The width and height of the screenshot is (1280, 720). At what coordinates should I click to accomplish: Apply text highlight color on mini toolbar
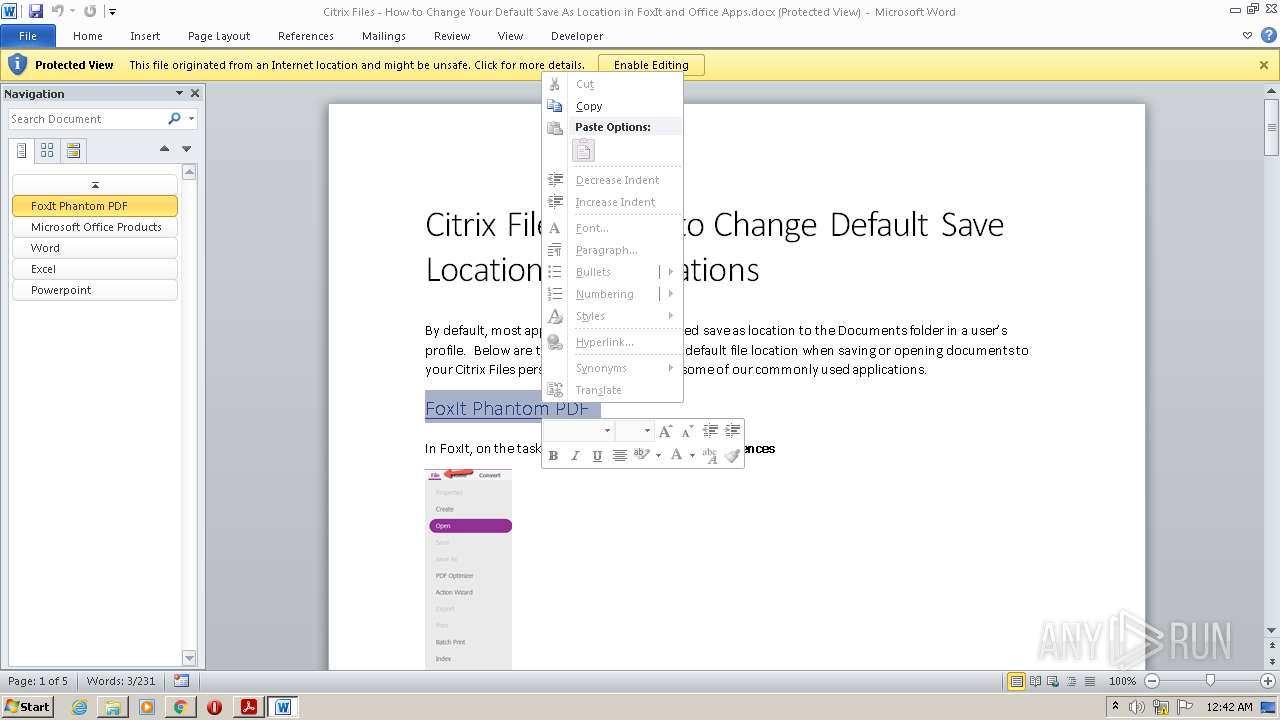click(x=642, y=456)
